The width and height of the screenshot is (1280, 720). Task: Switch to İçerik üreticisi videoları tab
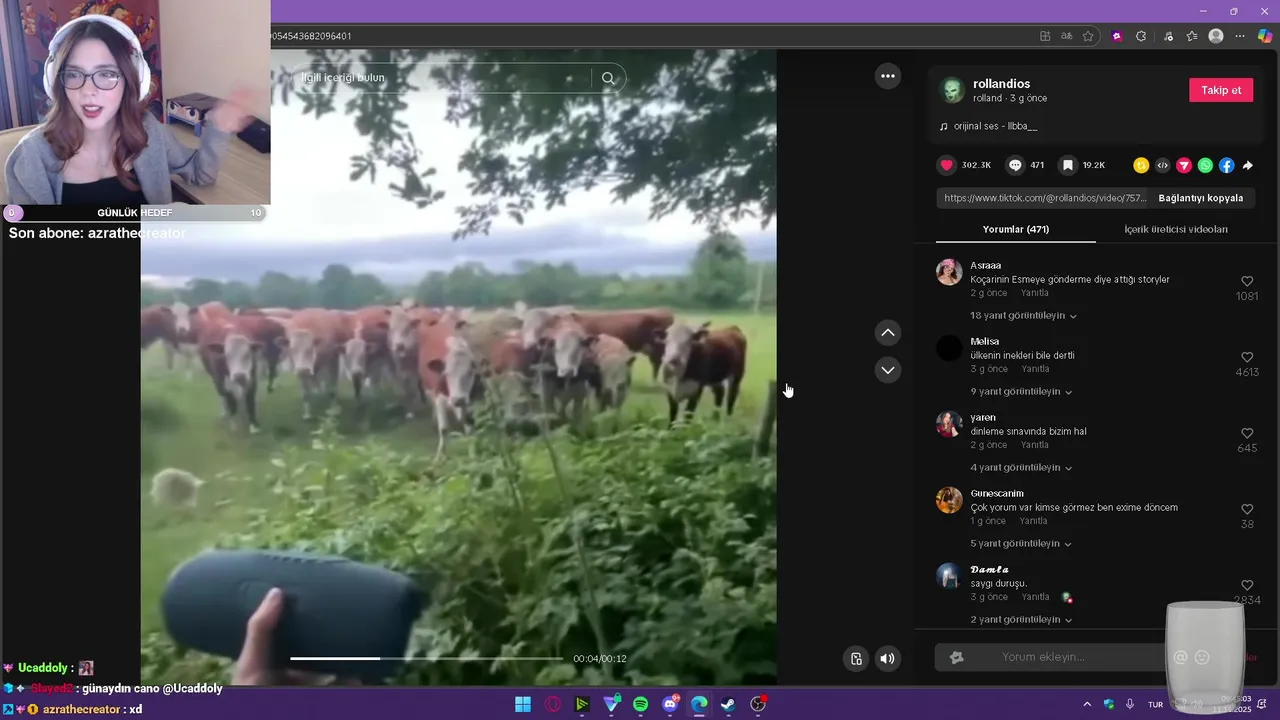1175,229
